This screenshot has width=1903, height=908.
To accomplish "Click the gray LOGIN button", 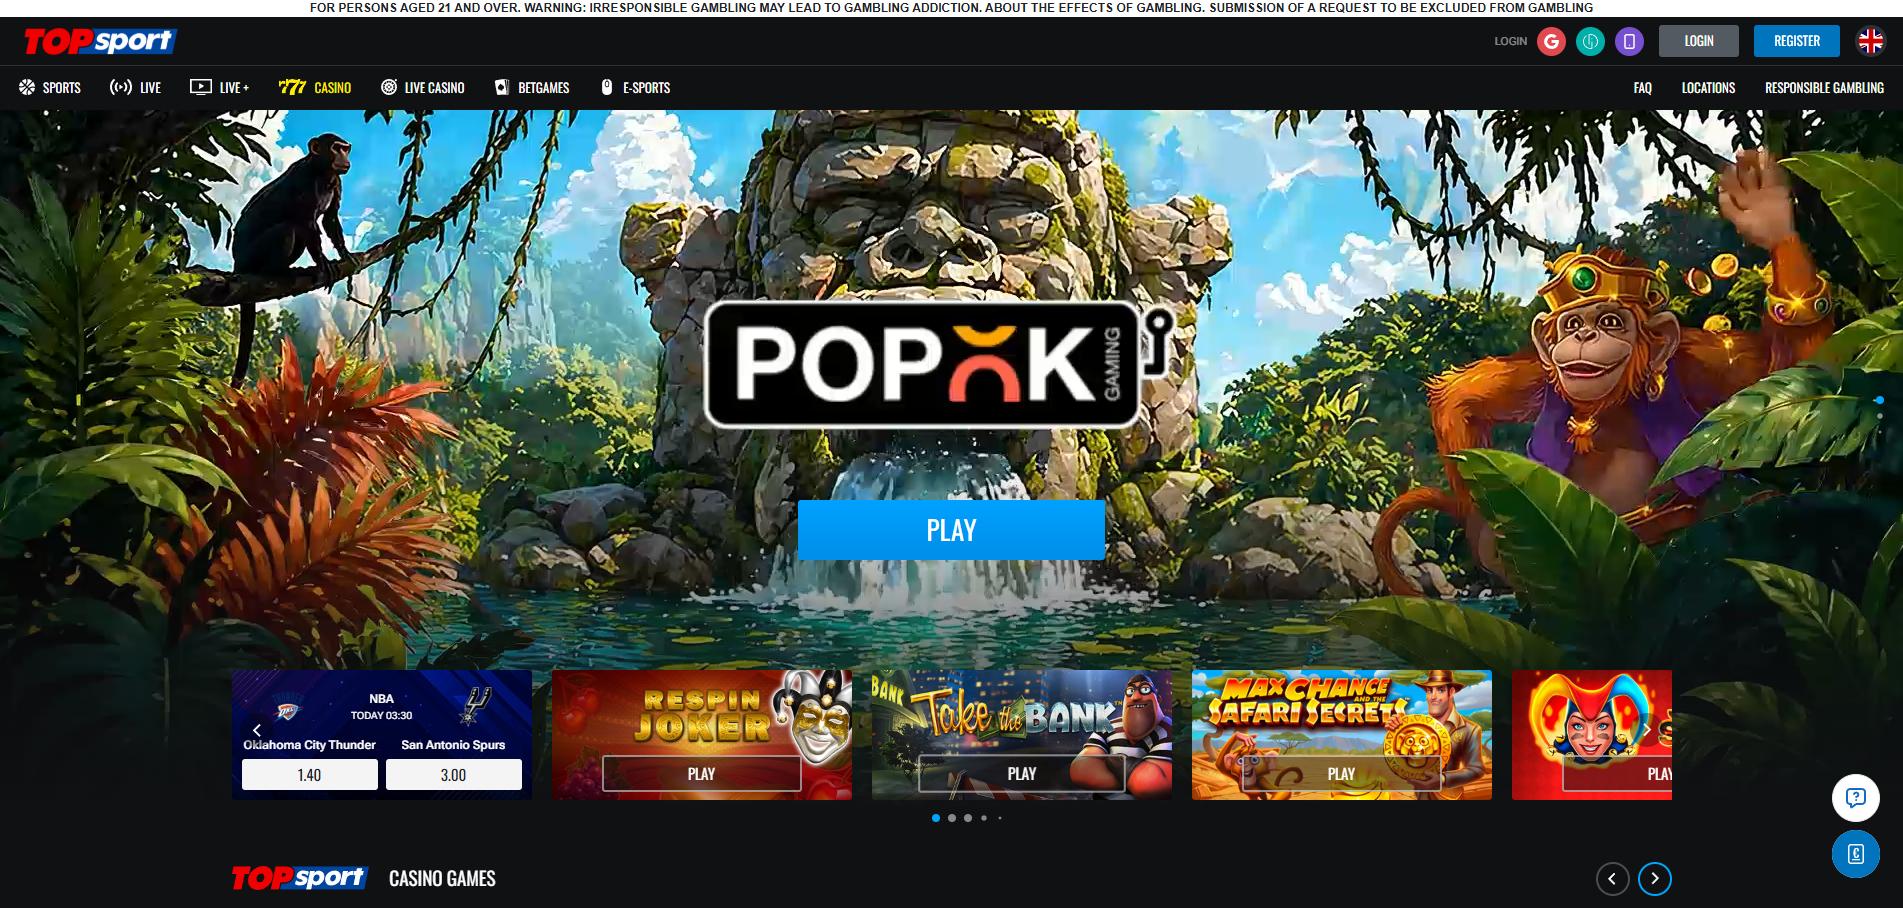I will [1698, 41].
